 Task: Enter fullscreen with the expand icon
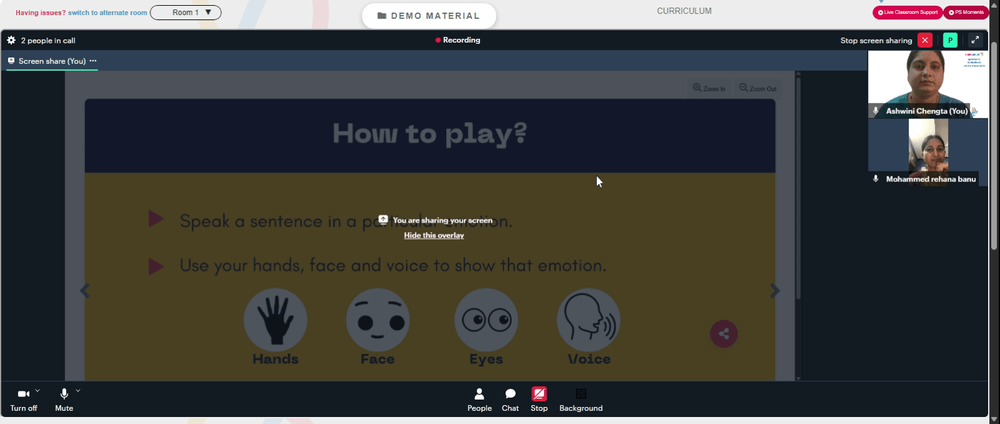click(975, 40)
